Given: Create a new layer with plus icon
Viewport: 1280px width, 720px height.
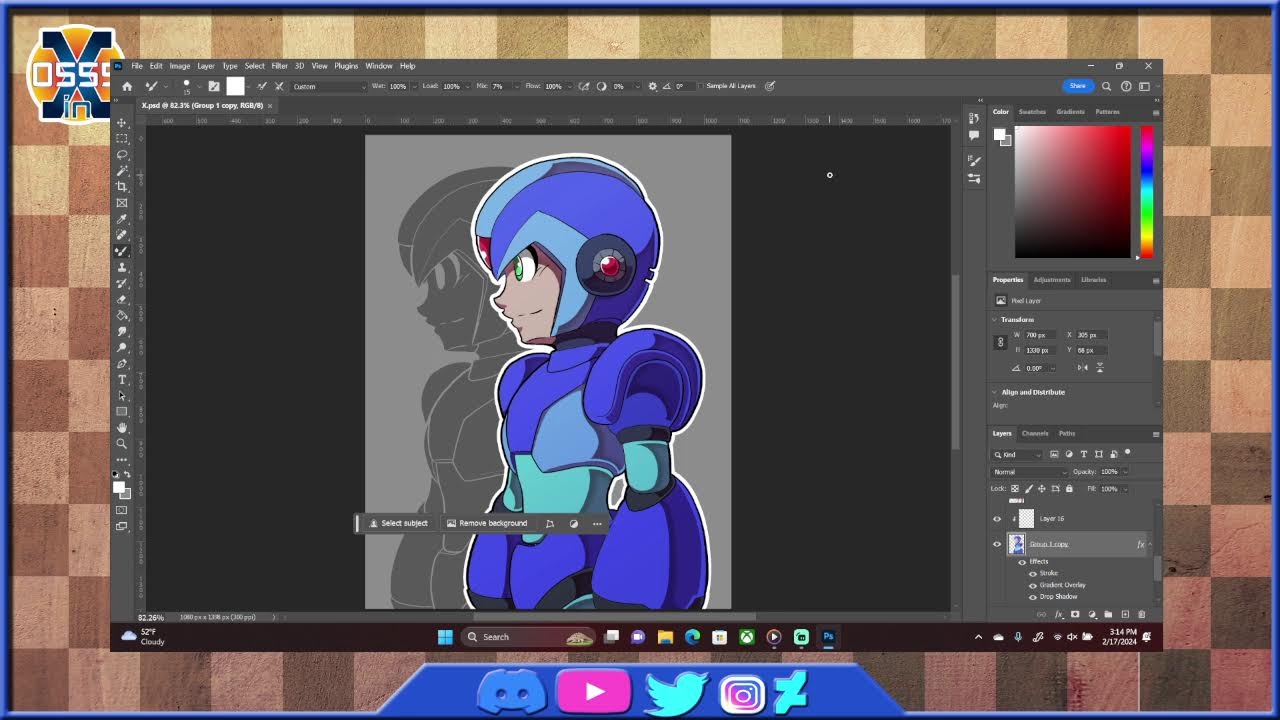Looking at the screenshot, I should pyautogui.click(x=1125, y=614).
